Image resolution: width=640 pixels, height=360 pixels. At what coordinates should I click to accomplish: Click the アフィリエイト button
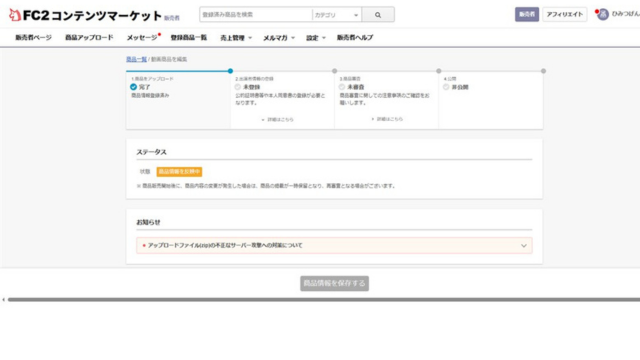coord(564,14)
